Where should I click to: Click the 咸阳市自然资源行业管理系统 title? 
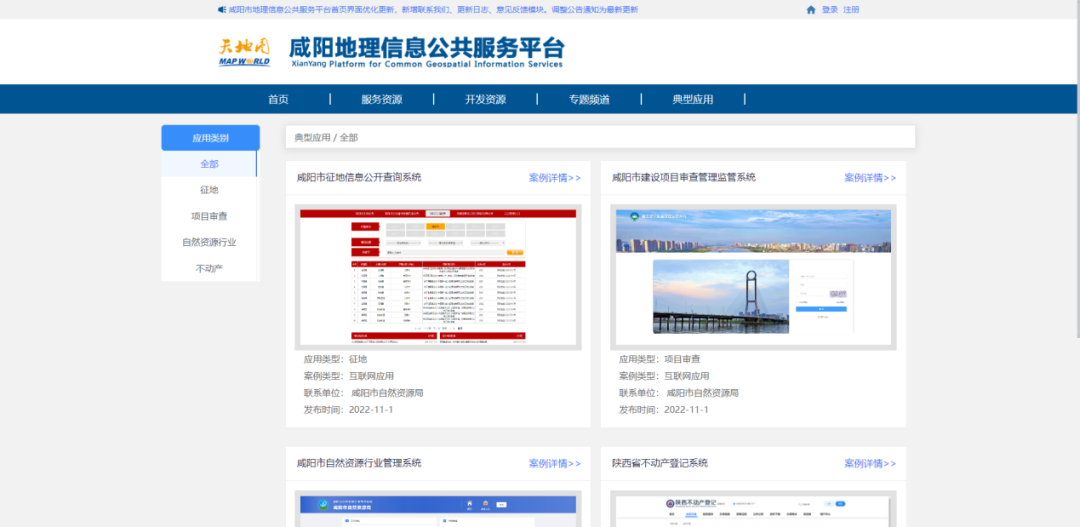(x=359, y=463)
